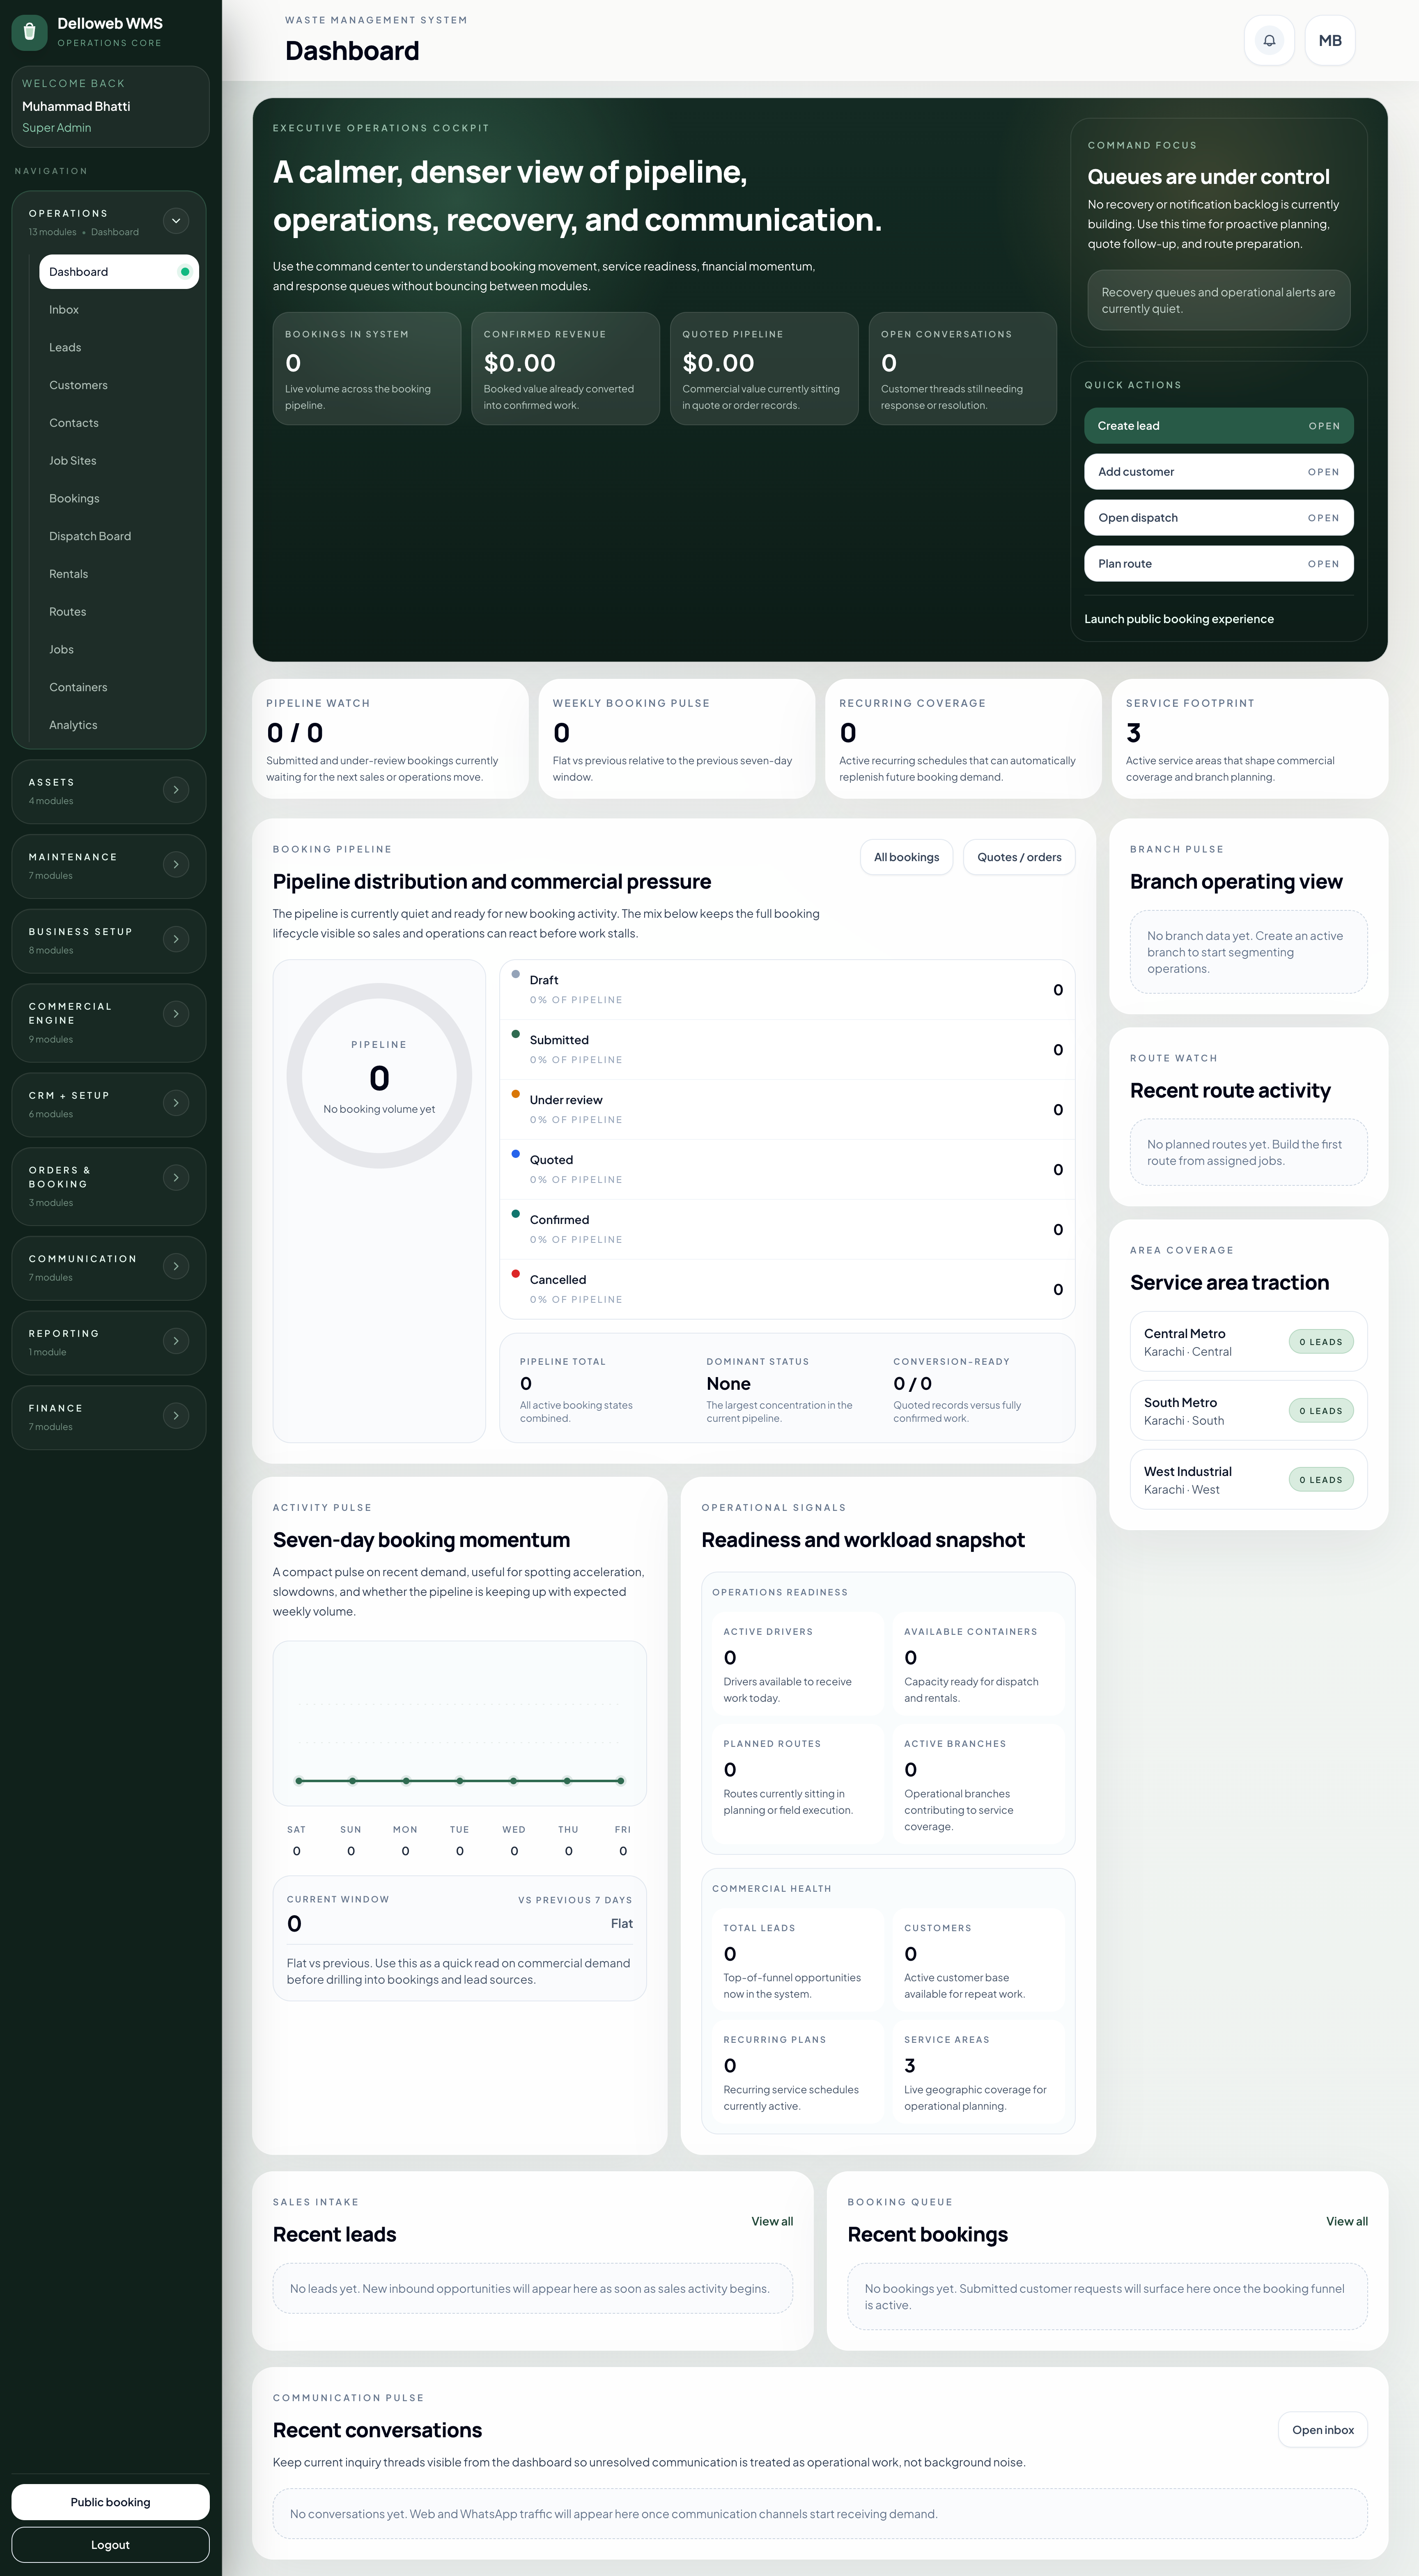Select the Quotes / orders filter

(x=1019, y=857)
